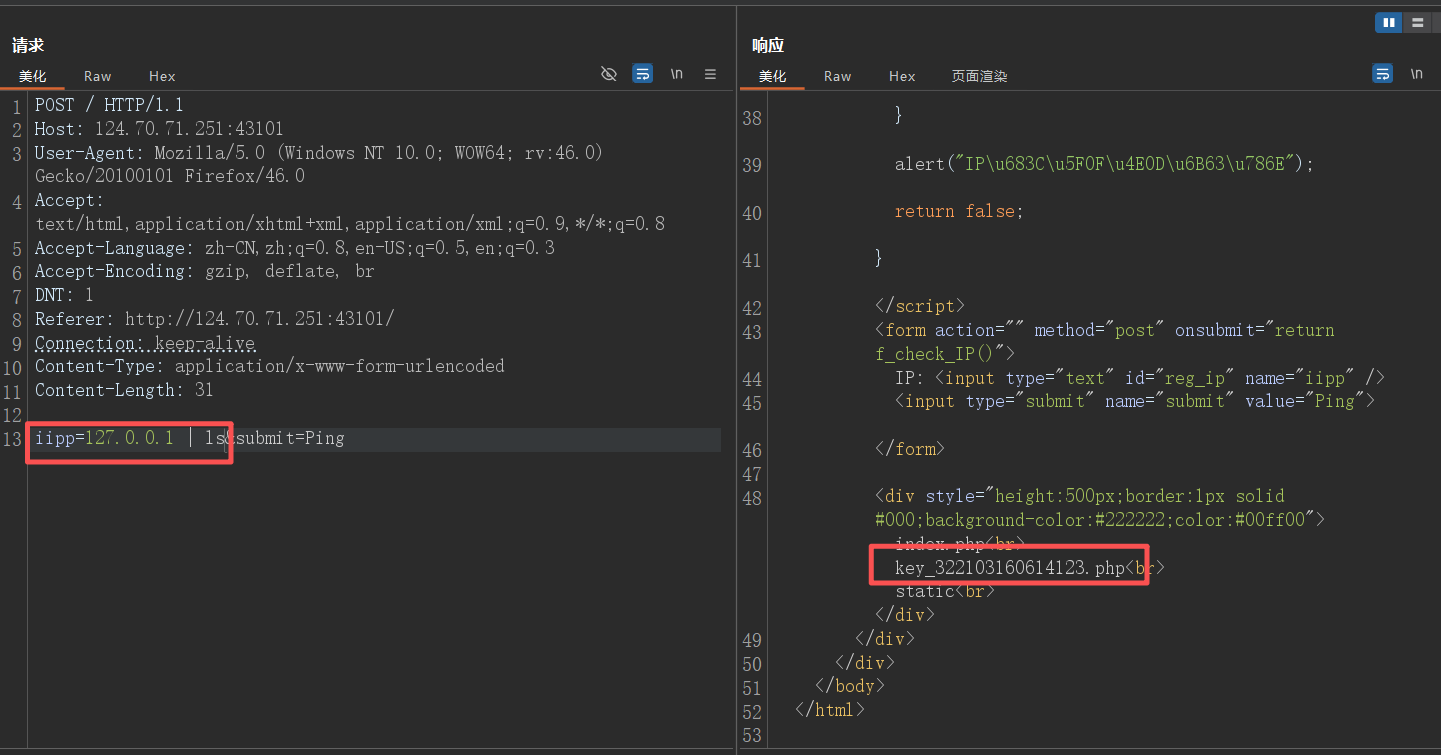Switch to the response 美化 tab
1441x755 pixels.
[x=773, y=76]
